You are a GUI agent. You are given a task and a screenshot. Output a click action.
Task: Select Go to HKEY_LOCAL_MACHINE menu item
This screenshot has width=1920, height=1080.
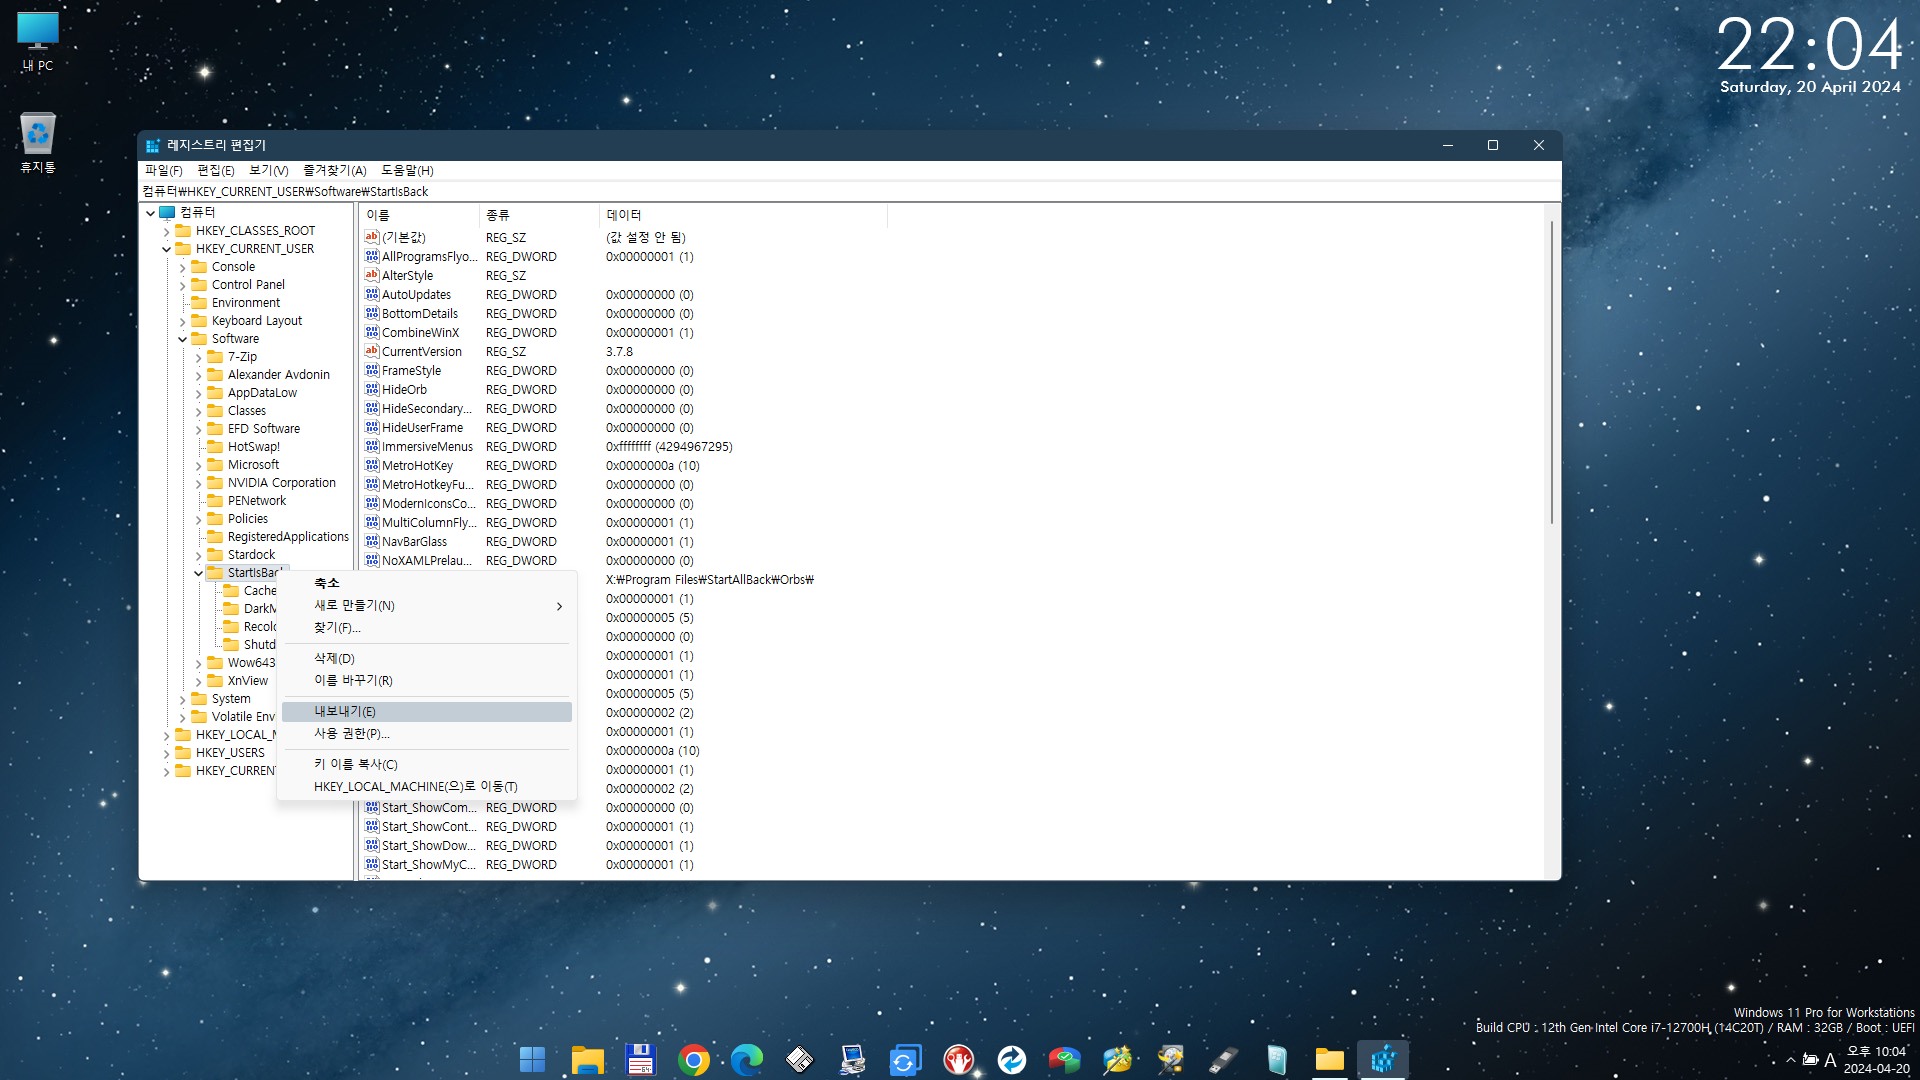pos(427,786)
